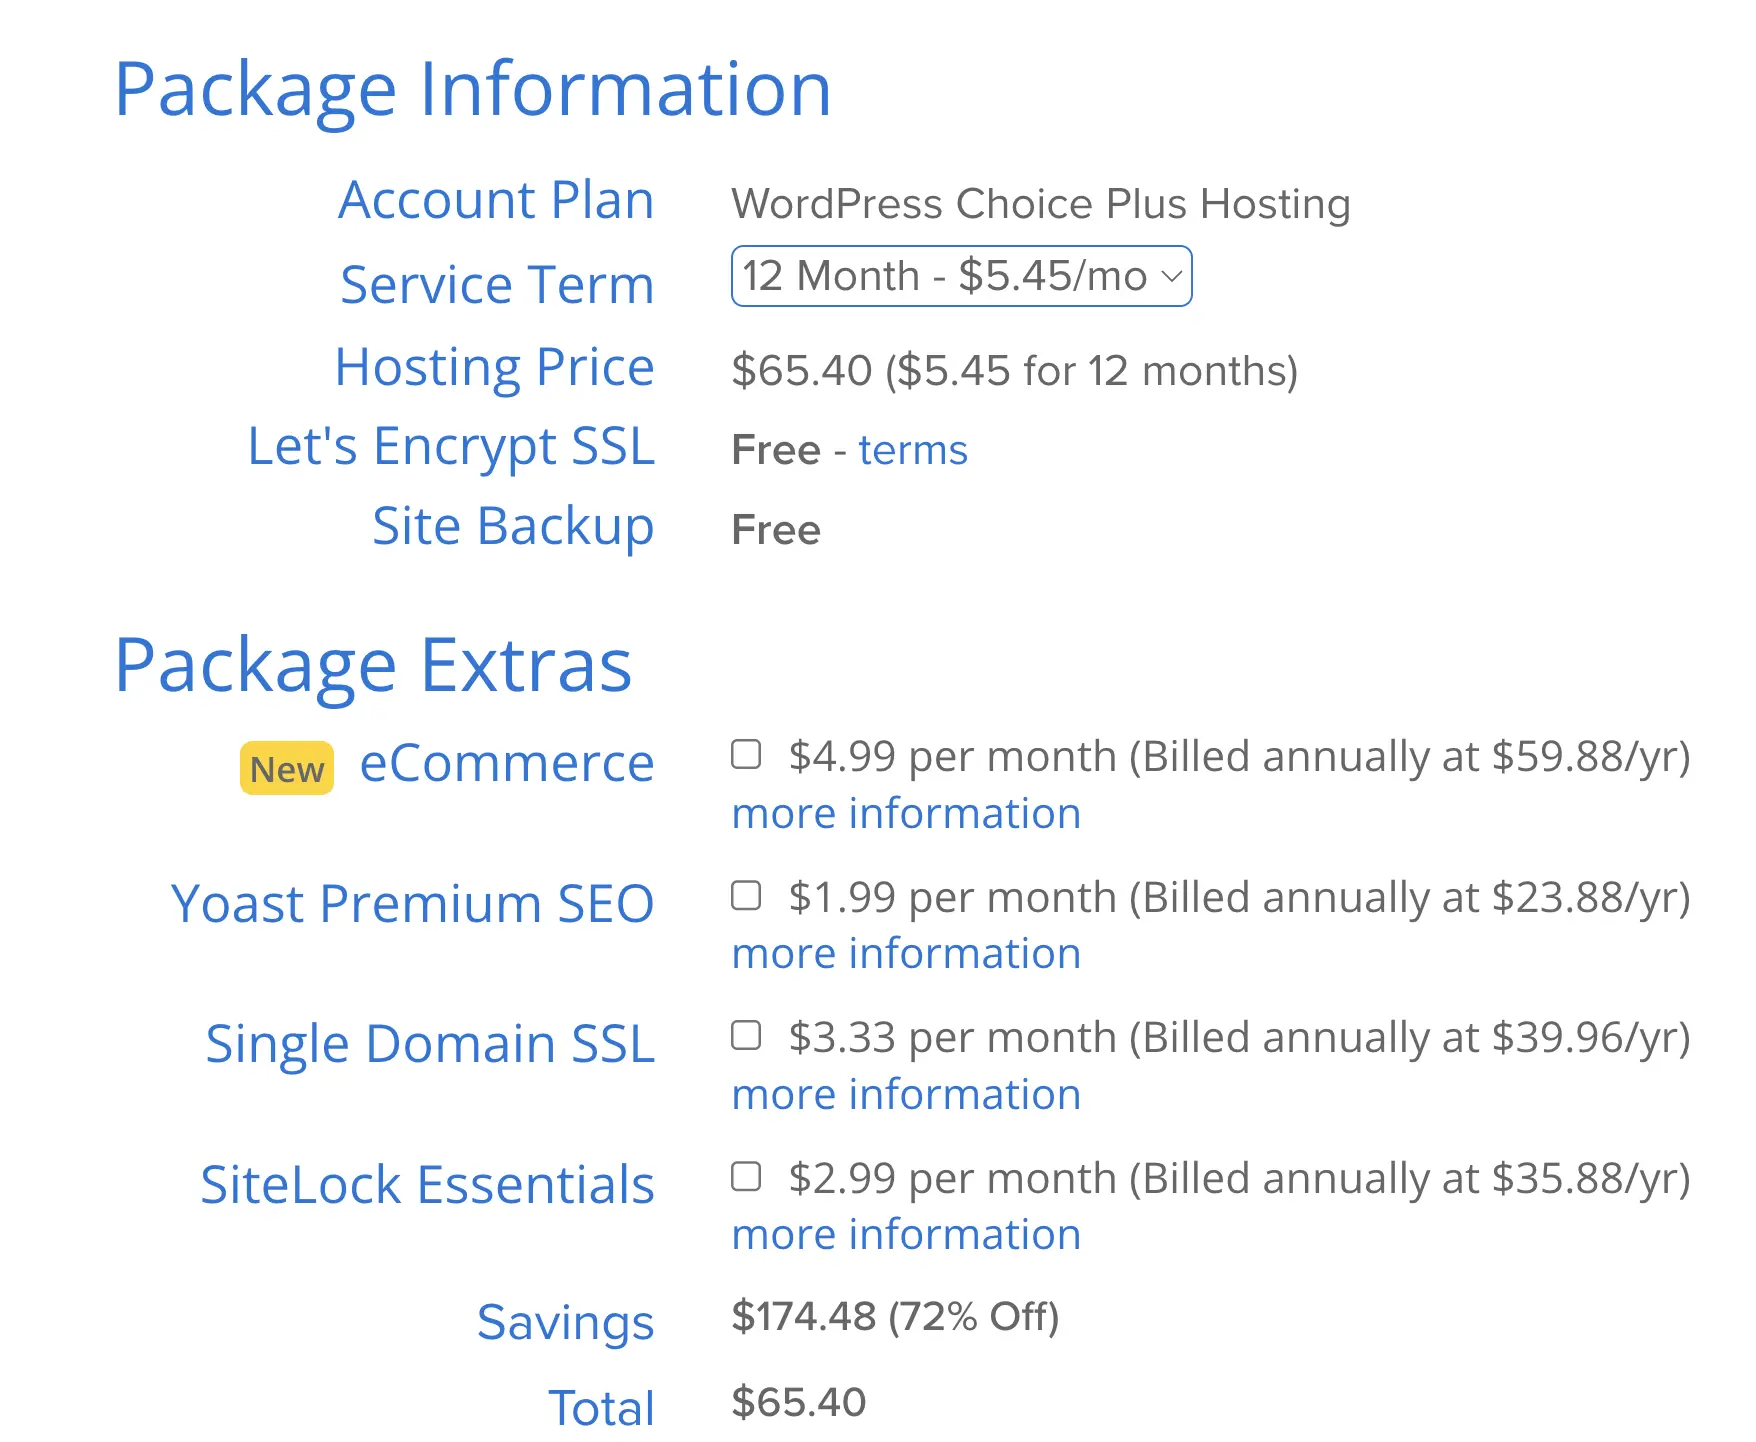Enable the eCommerce add-on checkbox
Screen dimensions: 1756x1442
746,754
